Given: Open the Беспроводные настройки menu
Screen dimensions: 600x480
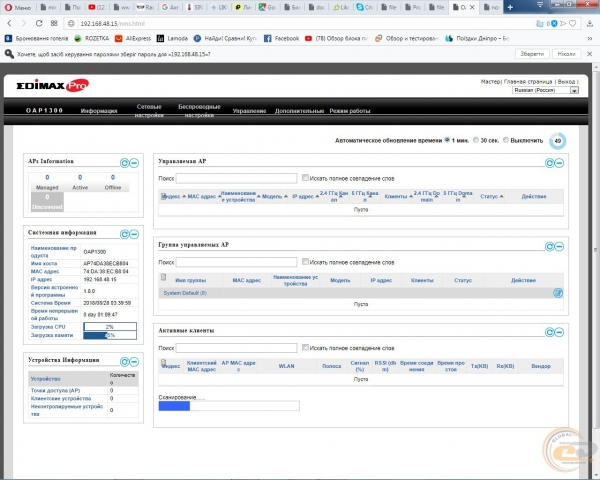Looking at the screenshot, I should pos(199,111).
